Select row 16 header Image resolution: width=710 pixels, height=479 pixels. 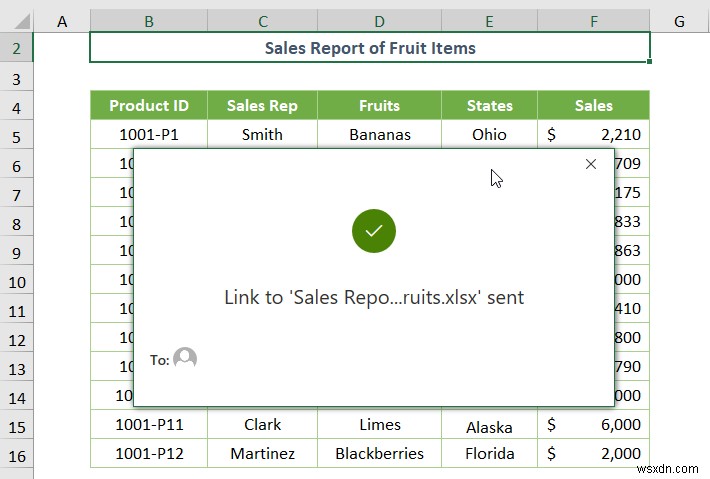(17, 453)
